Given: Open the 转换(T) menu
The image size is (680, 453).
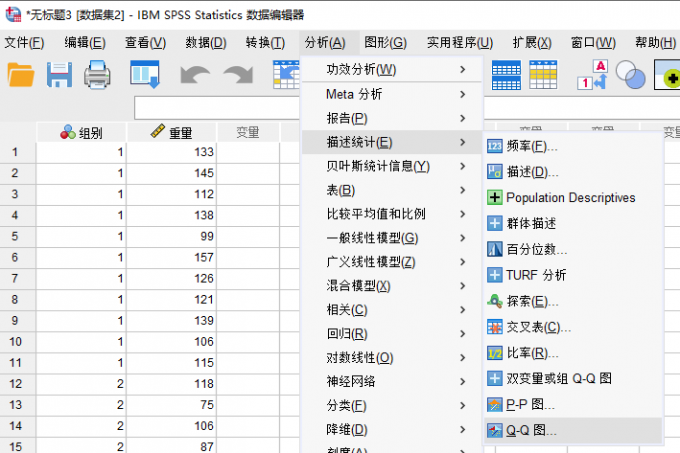Looking at the screenshot, I should pyautogui.click(x=265, y=42).
